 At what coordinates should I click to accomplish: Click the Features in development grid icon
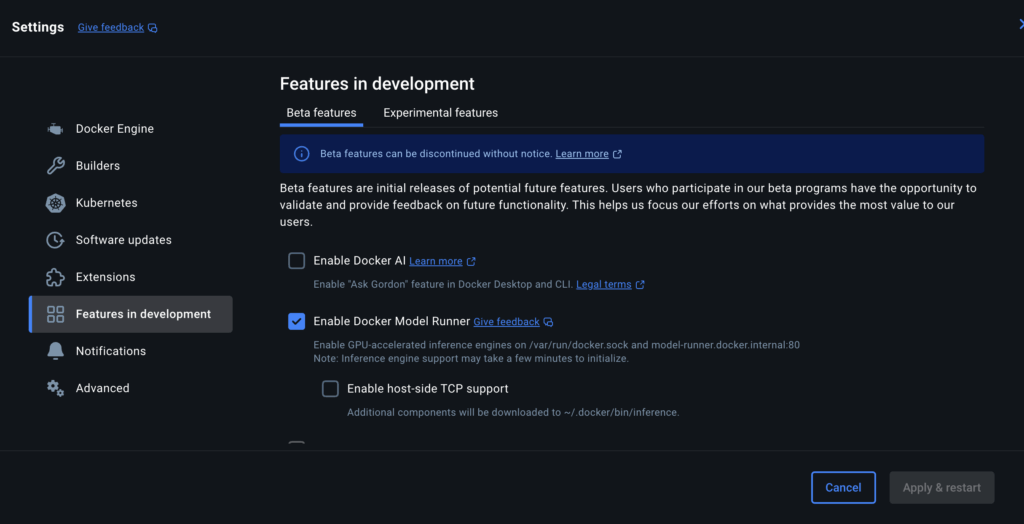point(56,314)
